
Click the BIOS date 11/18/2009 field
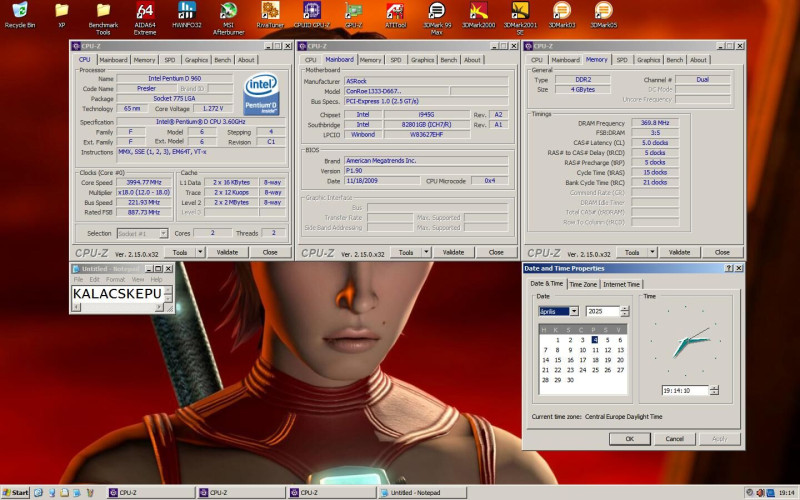[x=382, y=181]
